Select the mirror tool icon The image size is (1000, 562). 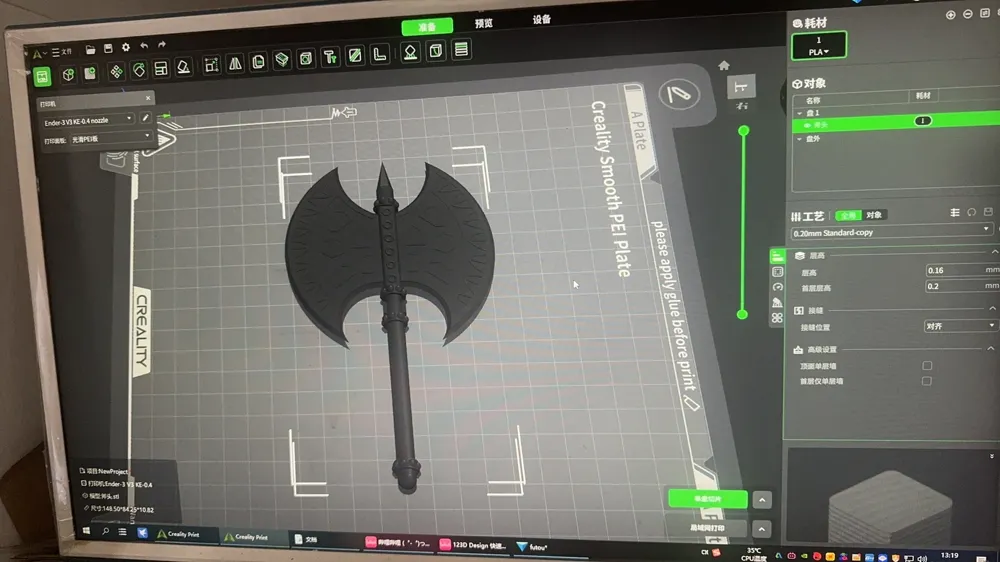tap(235, 63)
